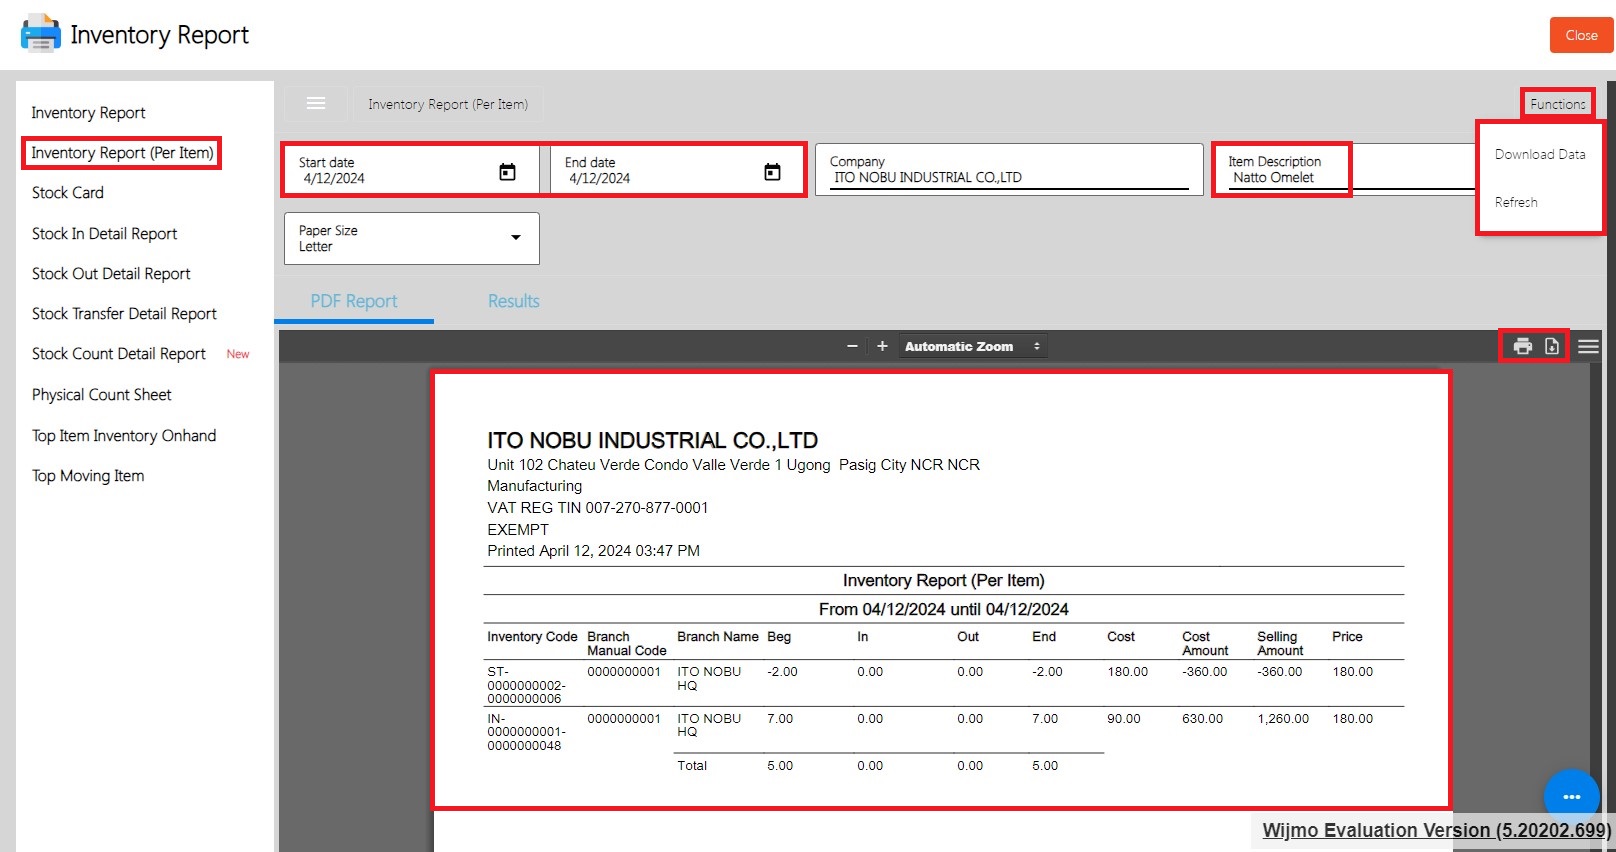Open Inventory Report in sidebar
Image resolution: width=1616 pixels, height=852 pixels.
coord(88,113)
